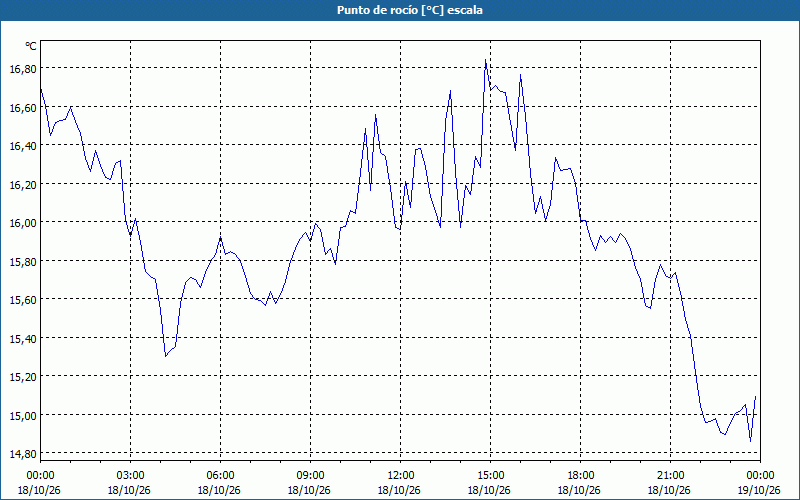Select the 09:00 time label
Image resolution: width=800 pixels, height=500 pixels.
310,476
